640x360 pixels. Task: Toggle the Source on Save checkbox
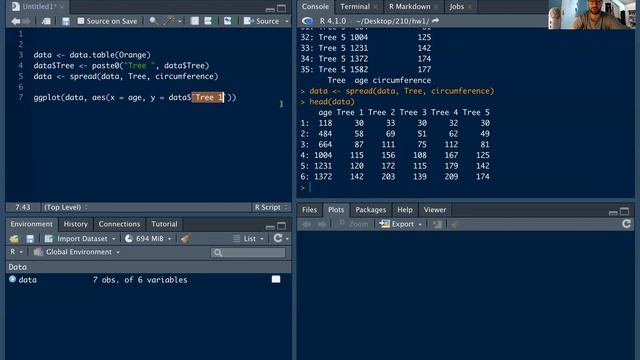81,21
